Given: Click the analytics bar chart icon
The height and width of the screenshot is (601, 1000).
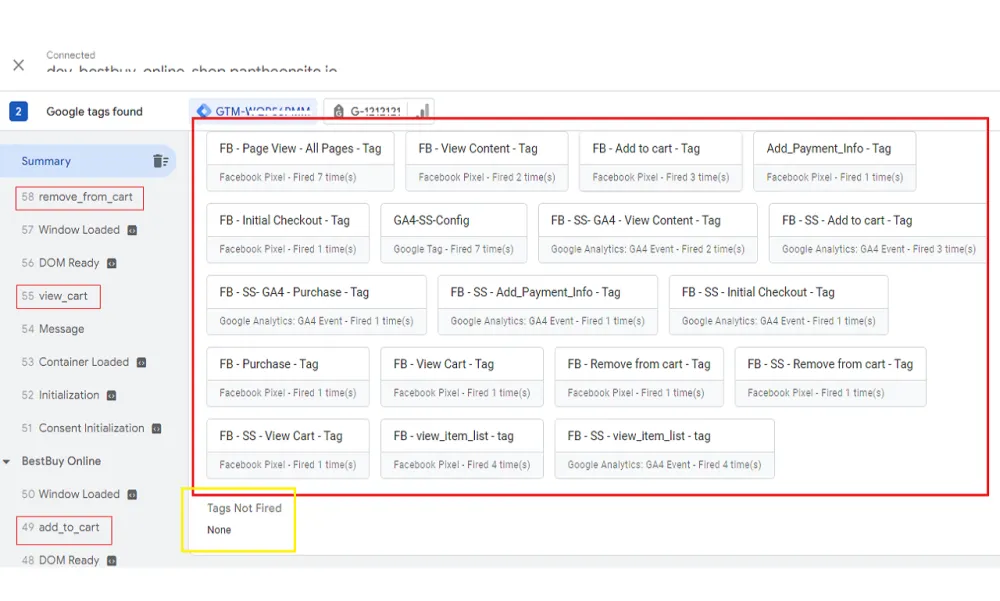Looking at the screenshot, I should click(422, 111).
